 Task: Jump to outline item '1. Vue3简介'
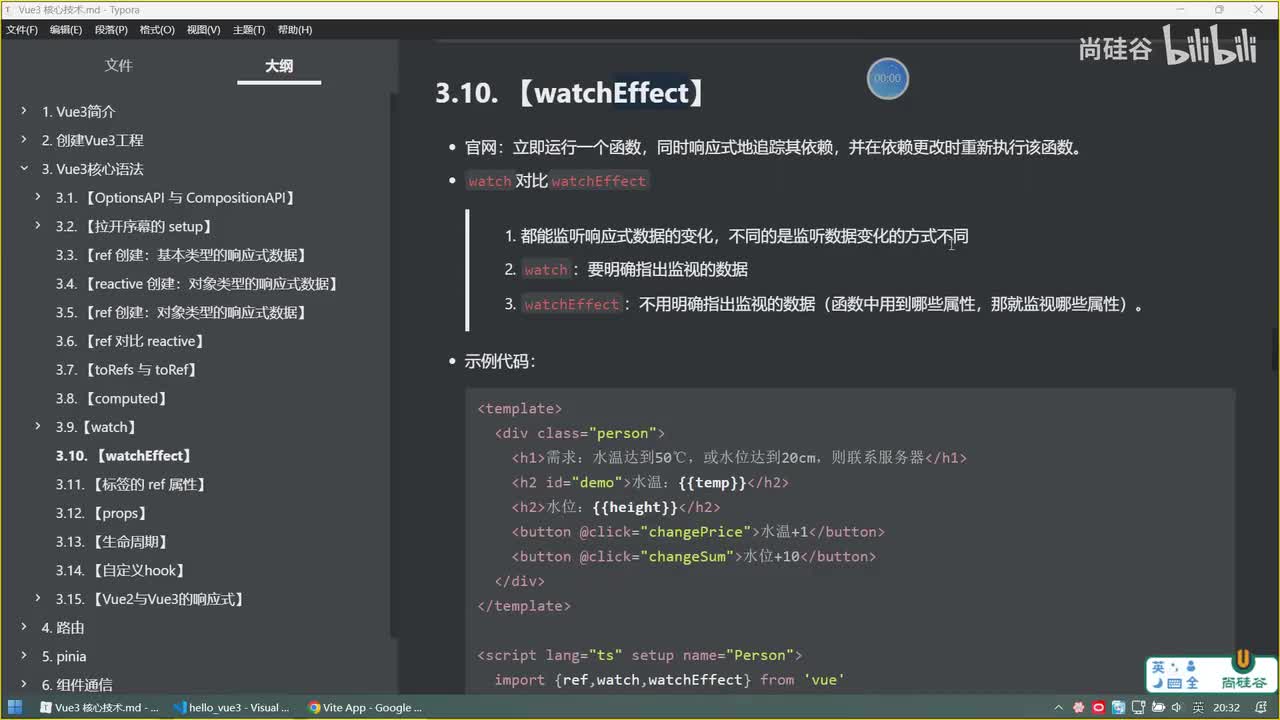[x=79, y=111]
